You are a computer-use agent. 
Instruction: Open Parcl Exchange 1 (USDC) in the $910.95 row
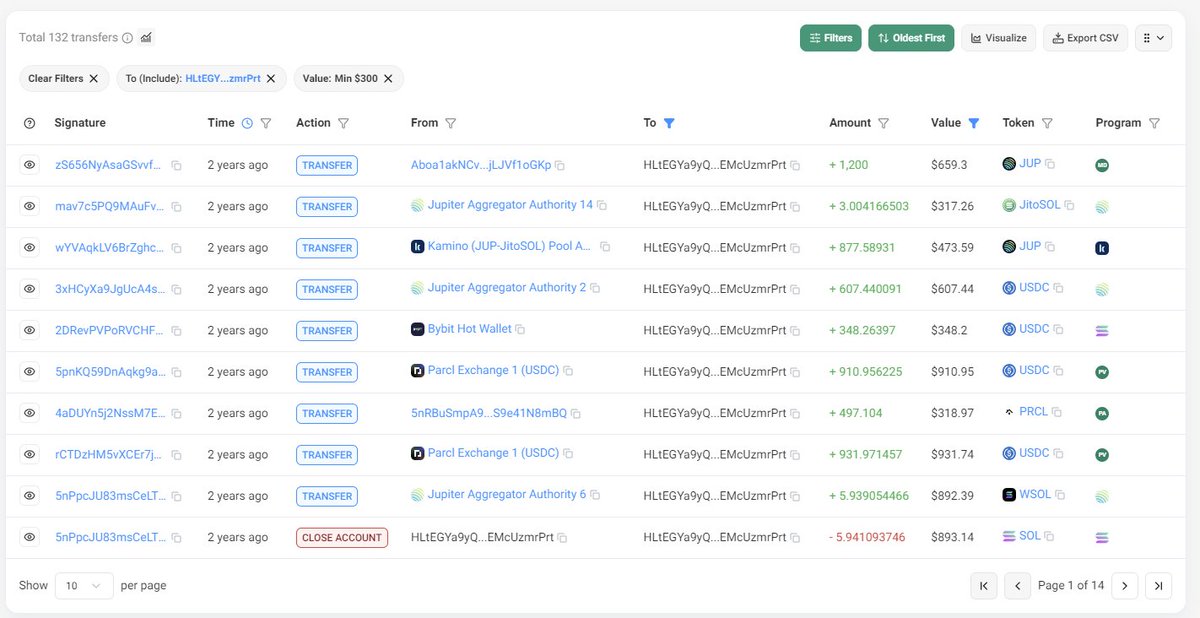493,371
